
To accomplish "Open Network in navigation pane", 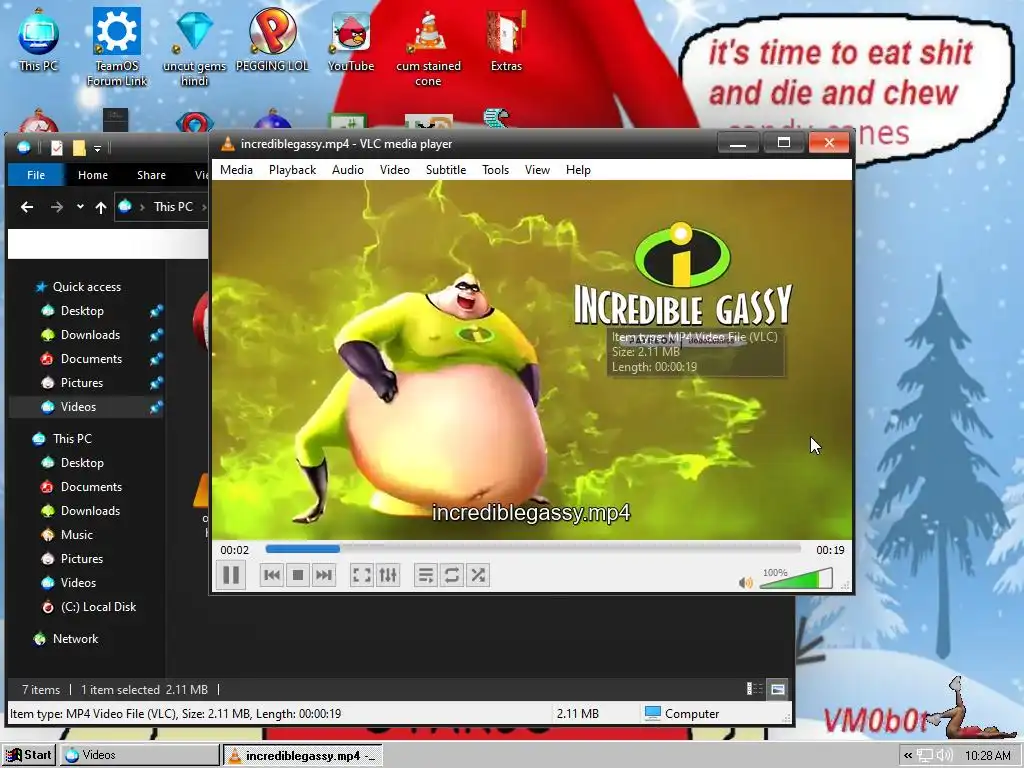I will pyautogui.click(x=75, y=639).
